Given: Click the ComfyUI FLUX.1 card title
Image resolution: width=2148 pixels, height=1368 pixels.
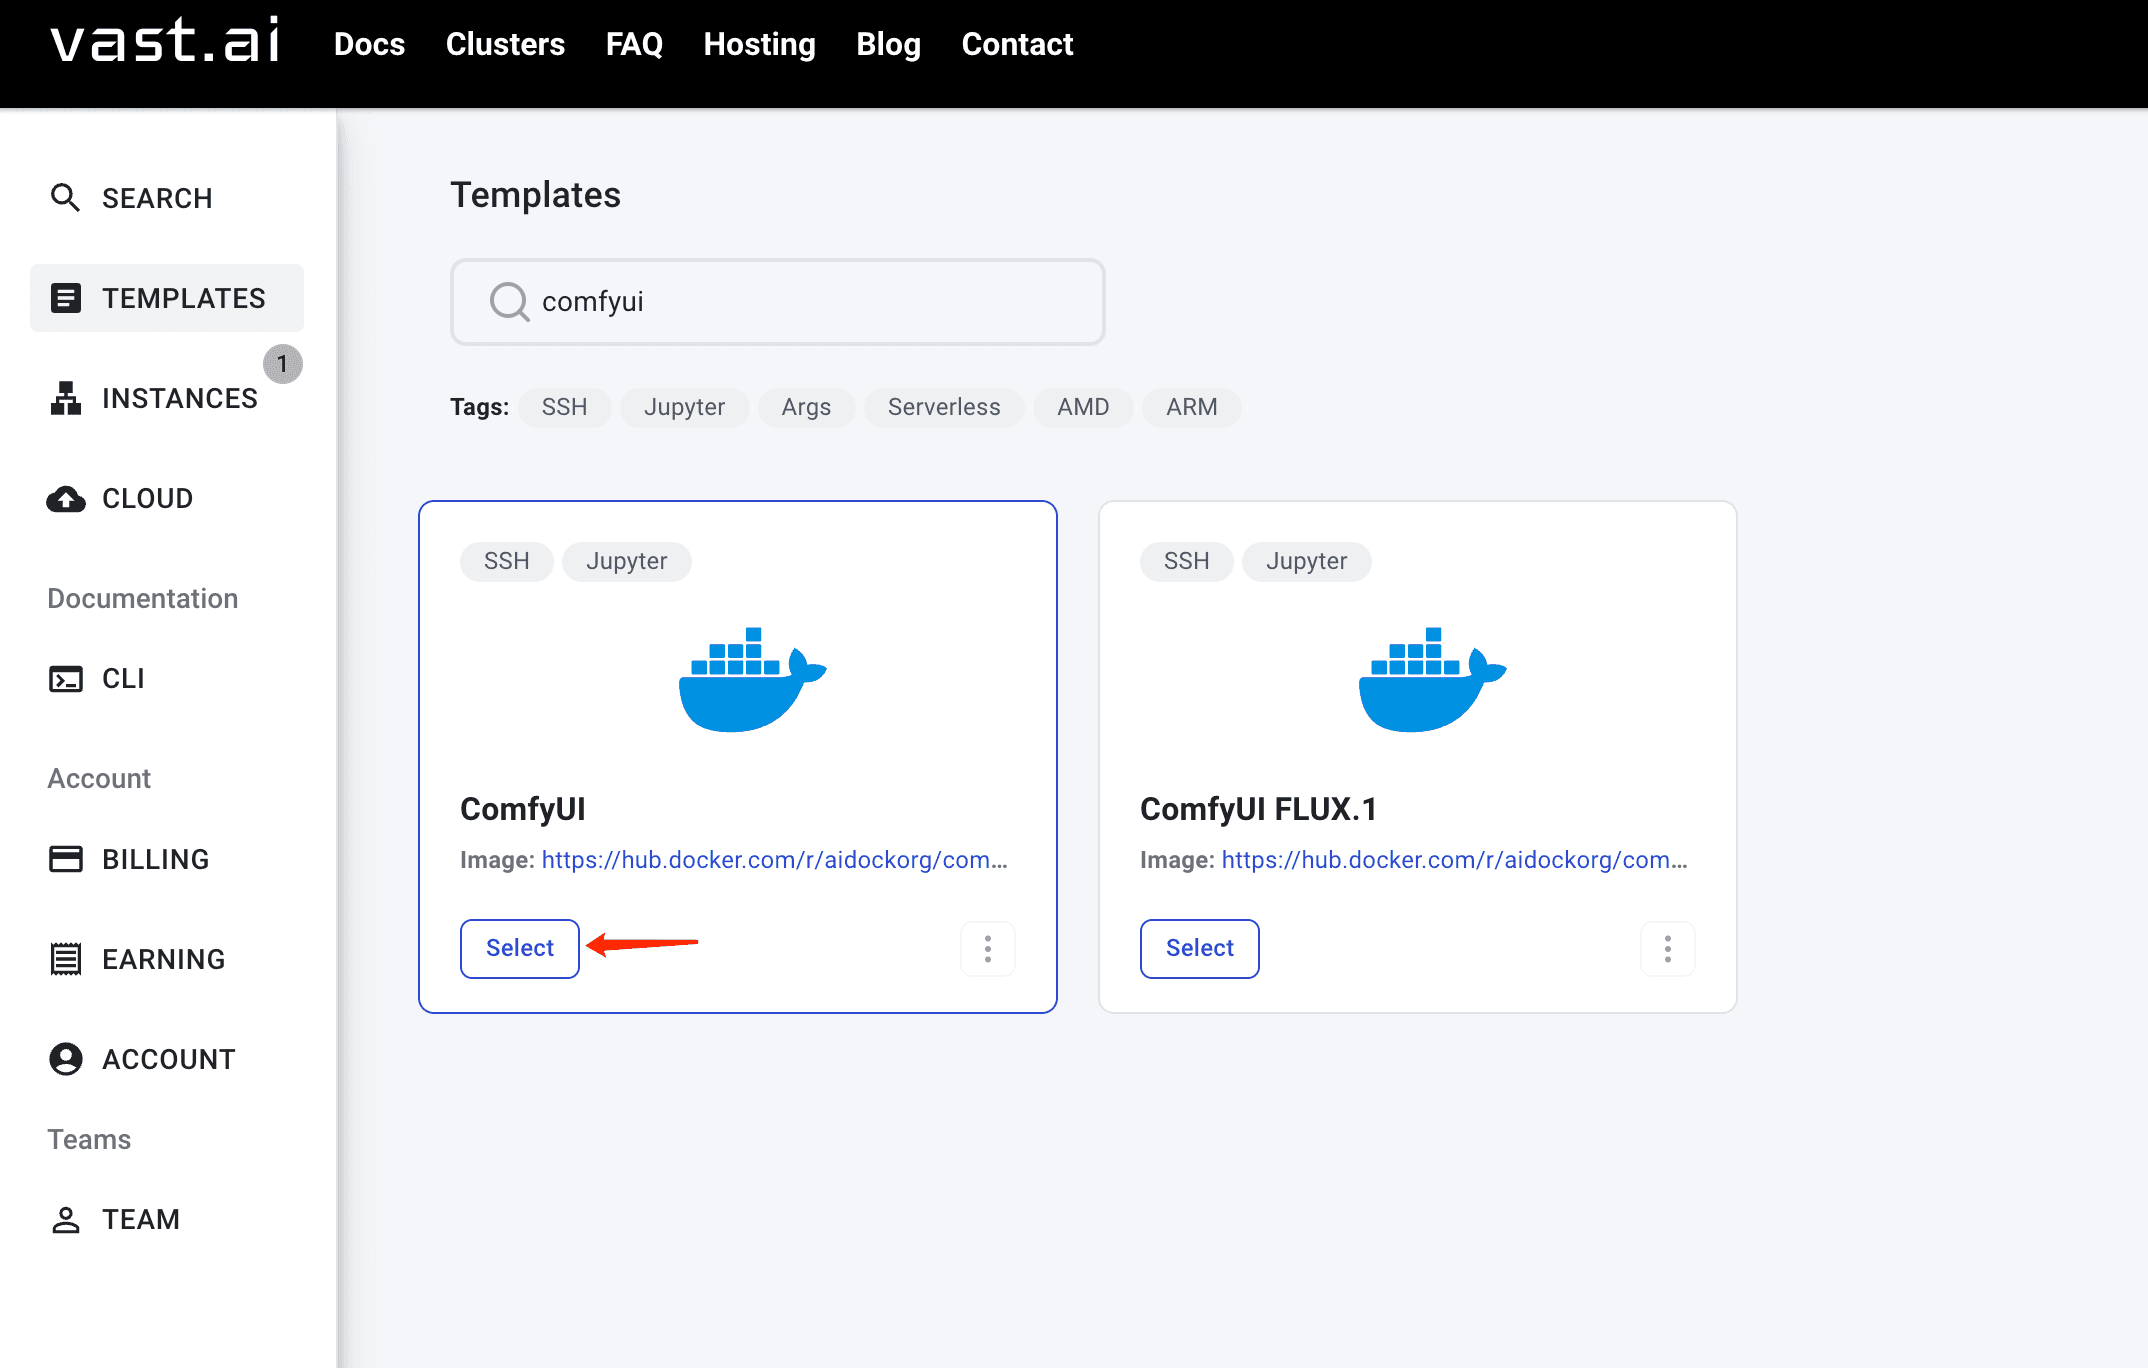Looking at the screenshot, I should (1259, 809).
